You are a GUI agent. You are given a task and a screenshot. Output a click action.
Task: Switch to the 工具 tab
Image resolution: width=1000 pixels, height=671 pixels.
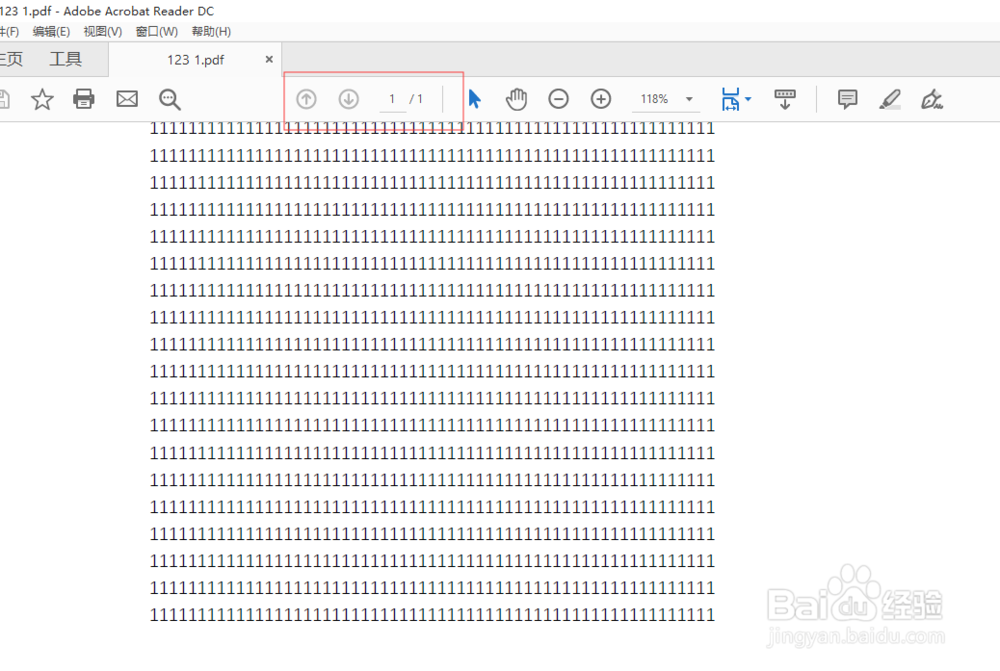66,59
